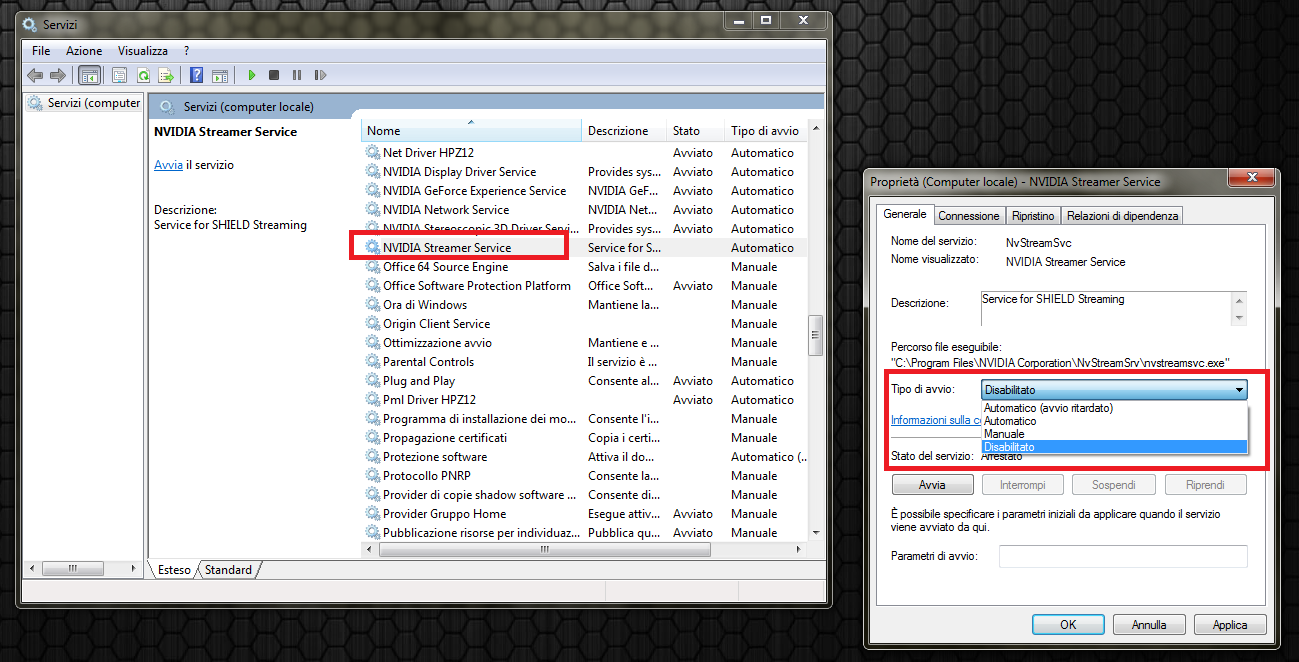Click the services list horizontal scrollbar thumb
Viewport: 1299px width, 662px height.
[x=545, y=549]
